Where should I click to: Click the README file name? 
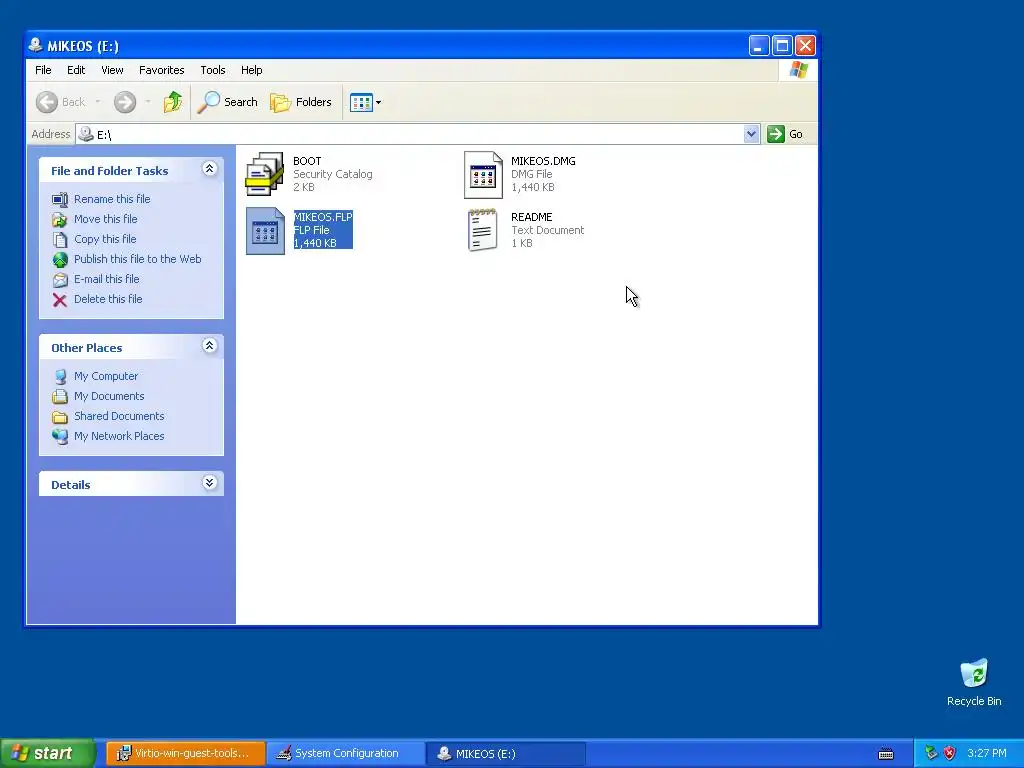pyautogui.click(x=532, y=217)
